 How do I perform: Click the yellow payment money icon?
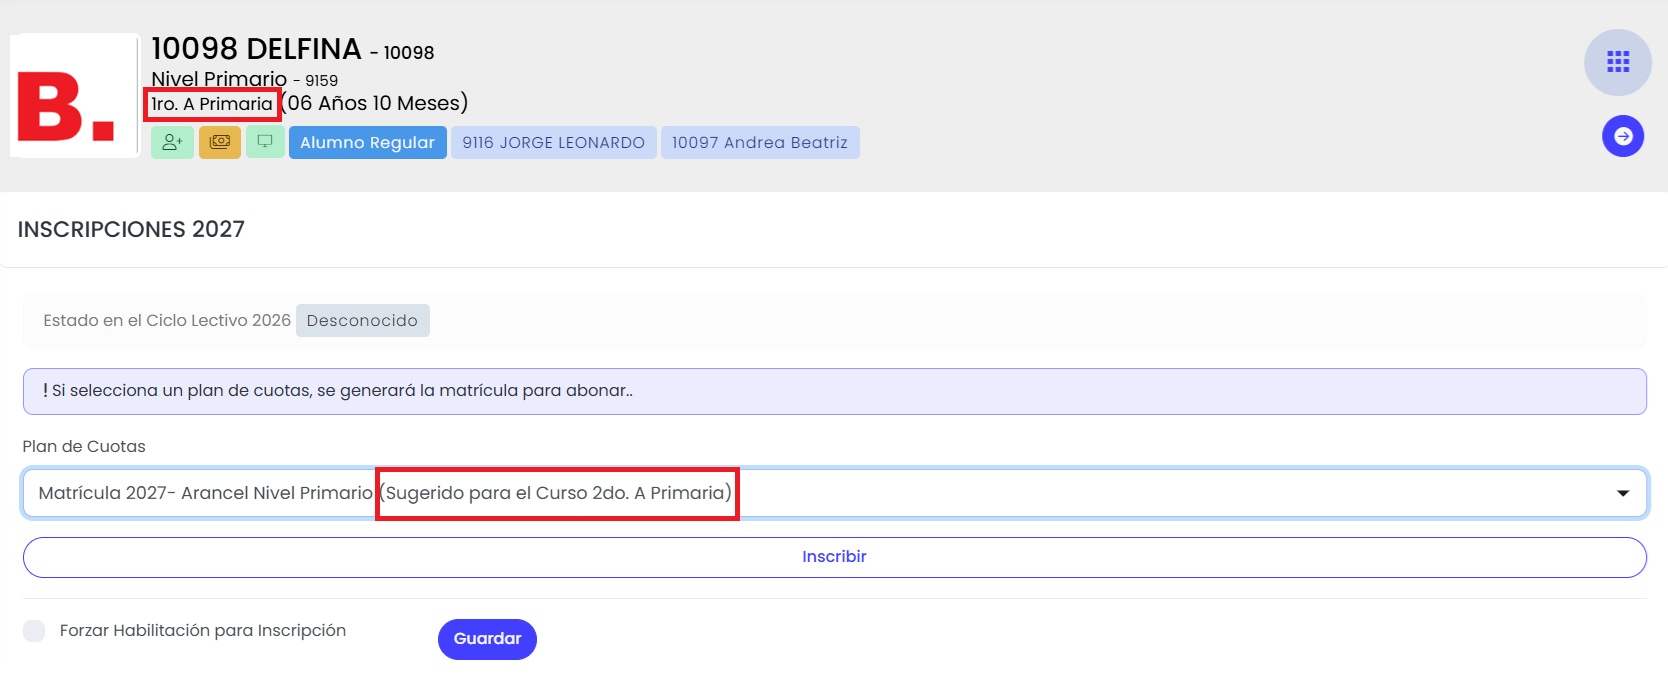point(220,142)
